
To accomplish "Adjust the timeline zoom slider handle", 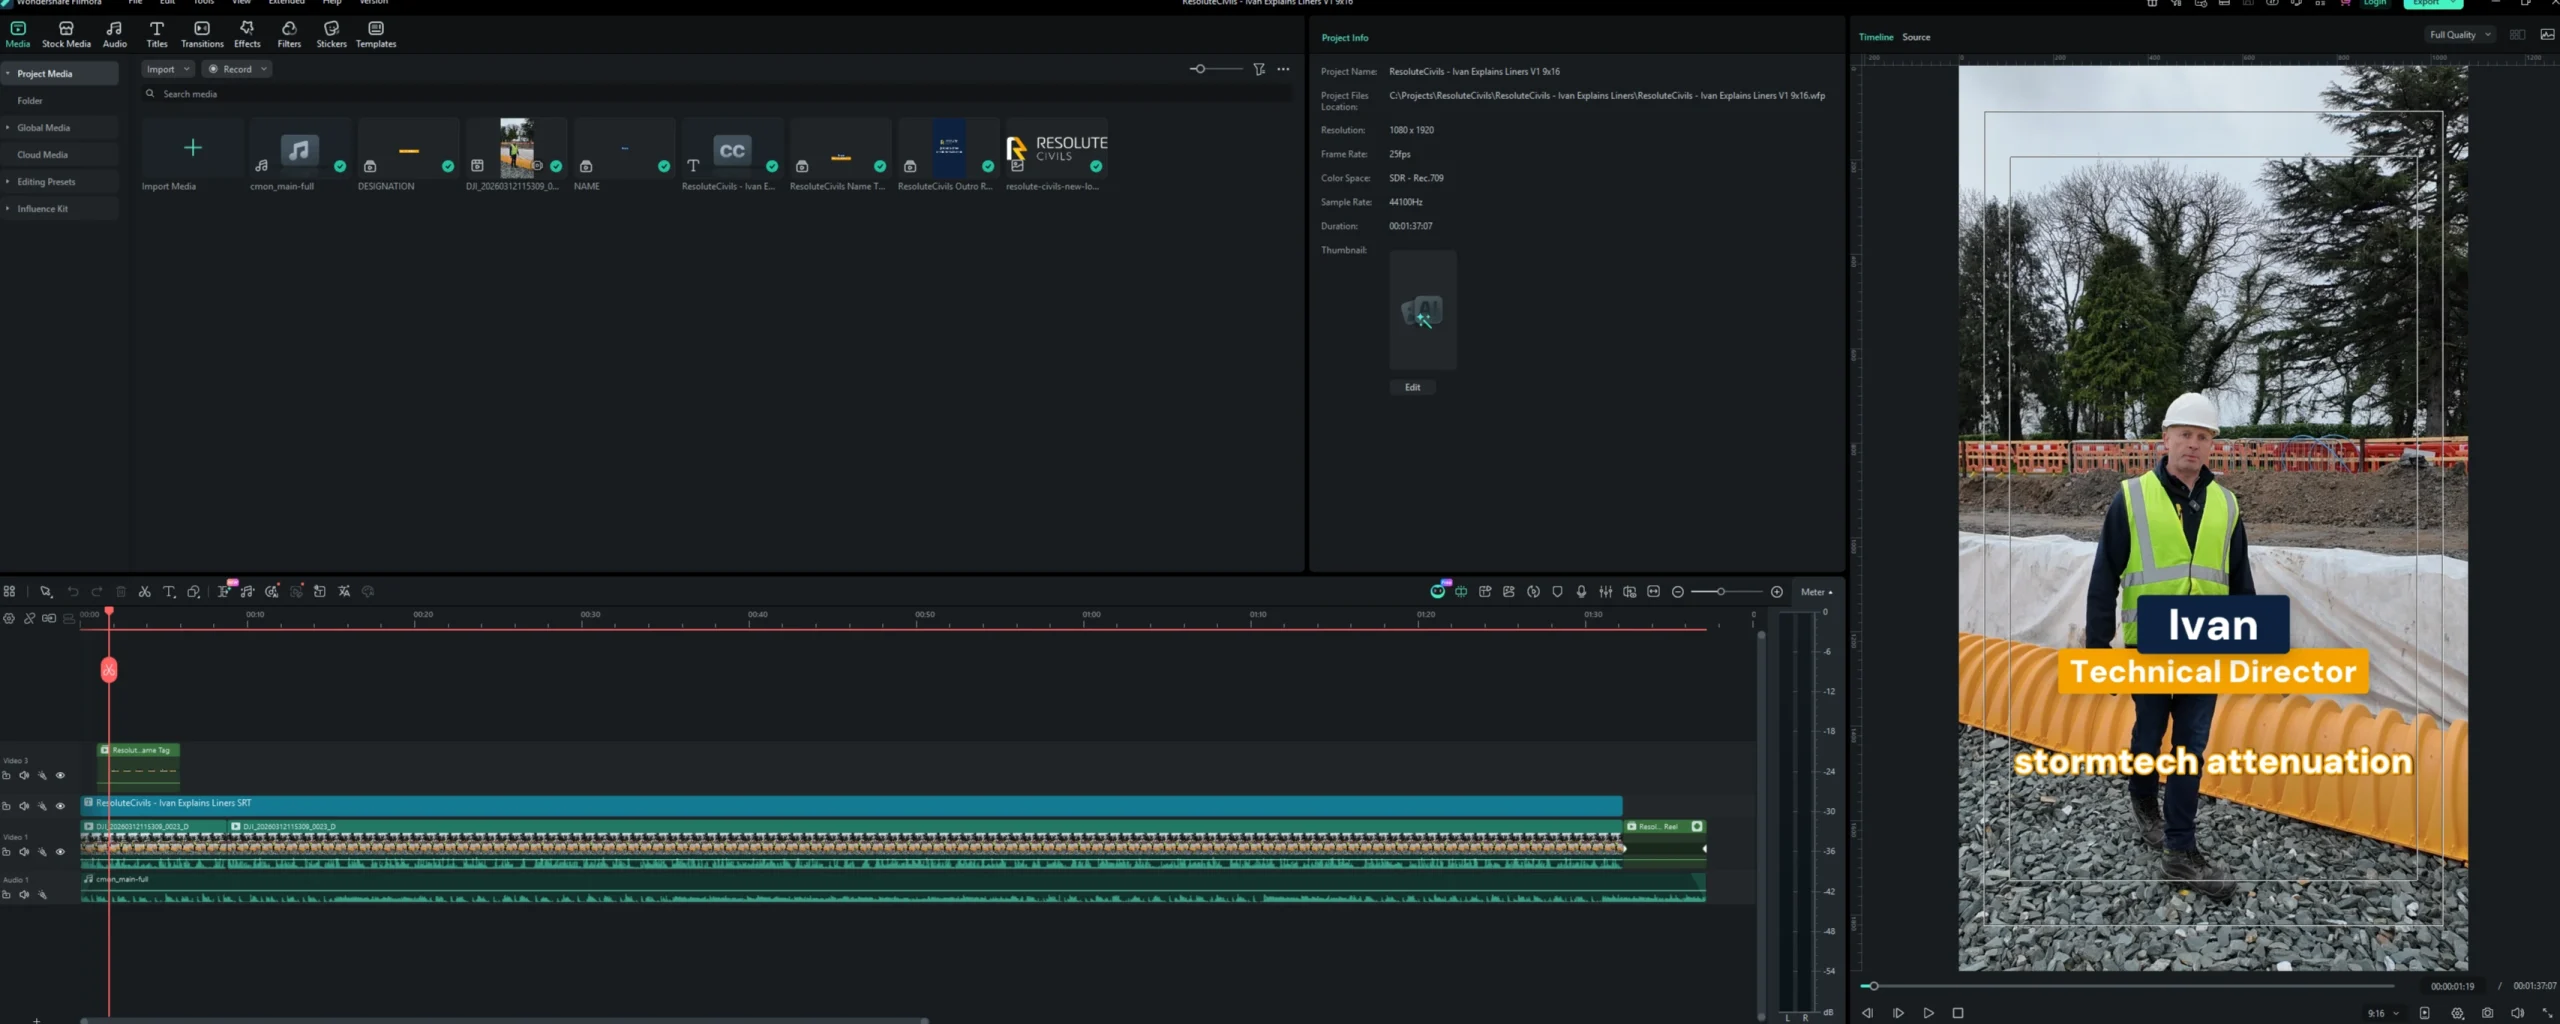I will pos(1721,592).
